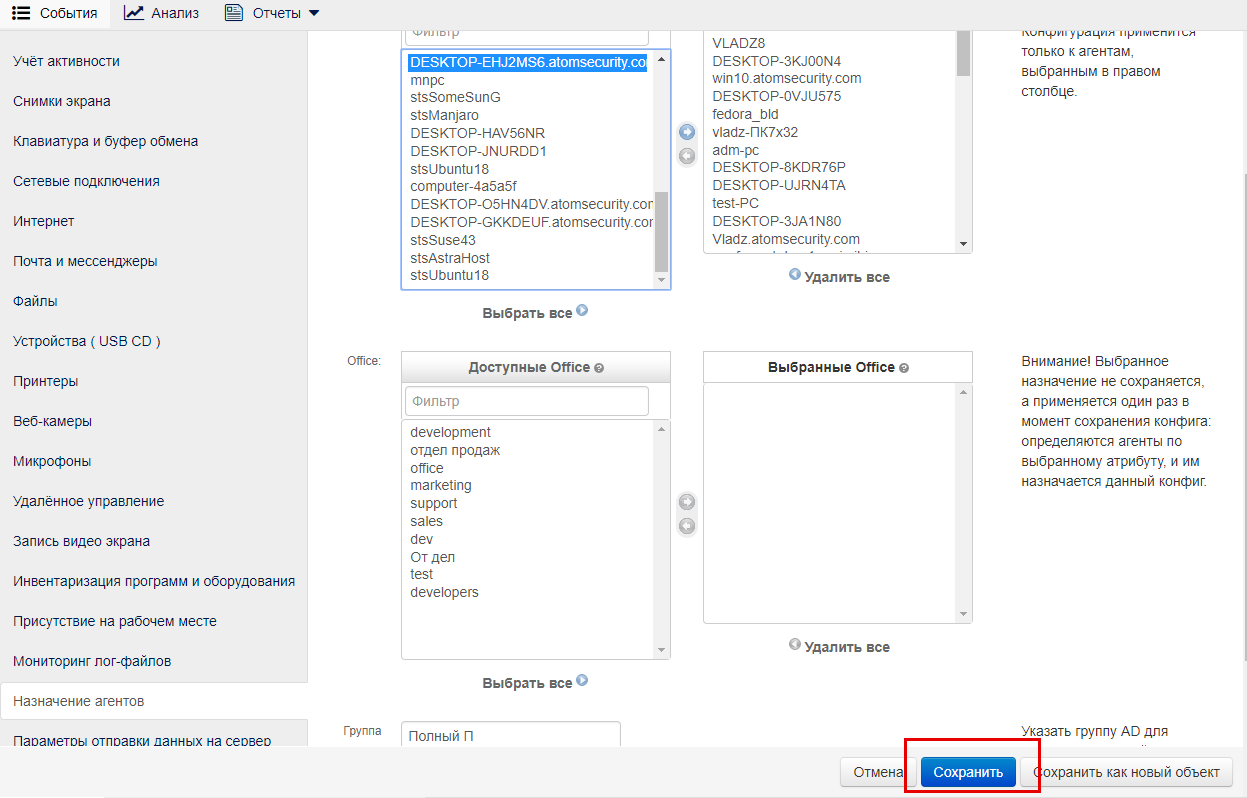Click move-right arrow between Office lists

coord(686,502)
